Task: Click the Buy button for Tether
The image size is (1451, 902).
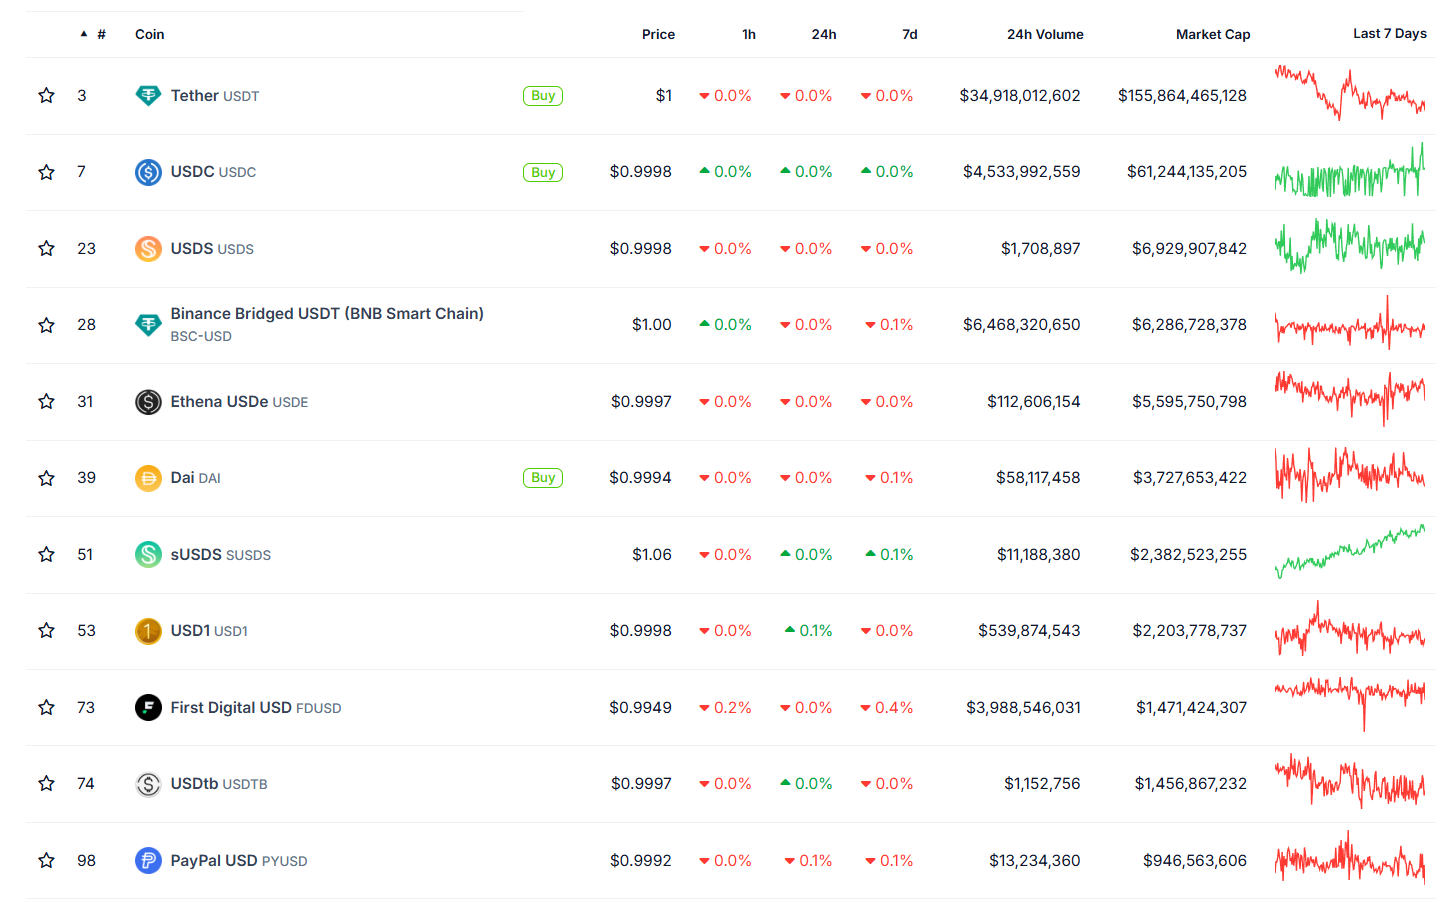Action: [543, 96]
